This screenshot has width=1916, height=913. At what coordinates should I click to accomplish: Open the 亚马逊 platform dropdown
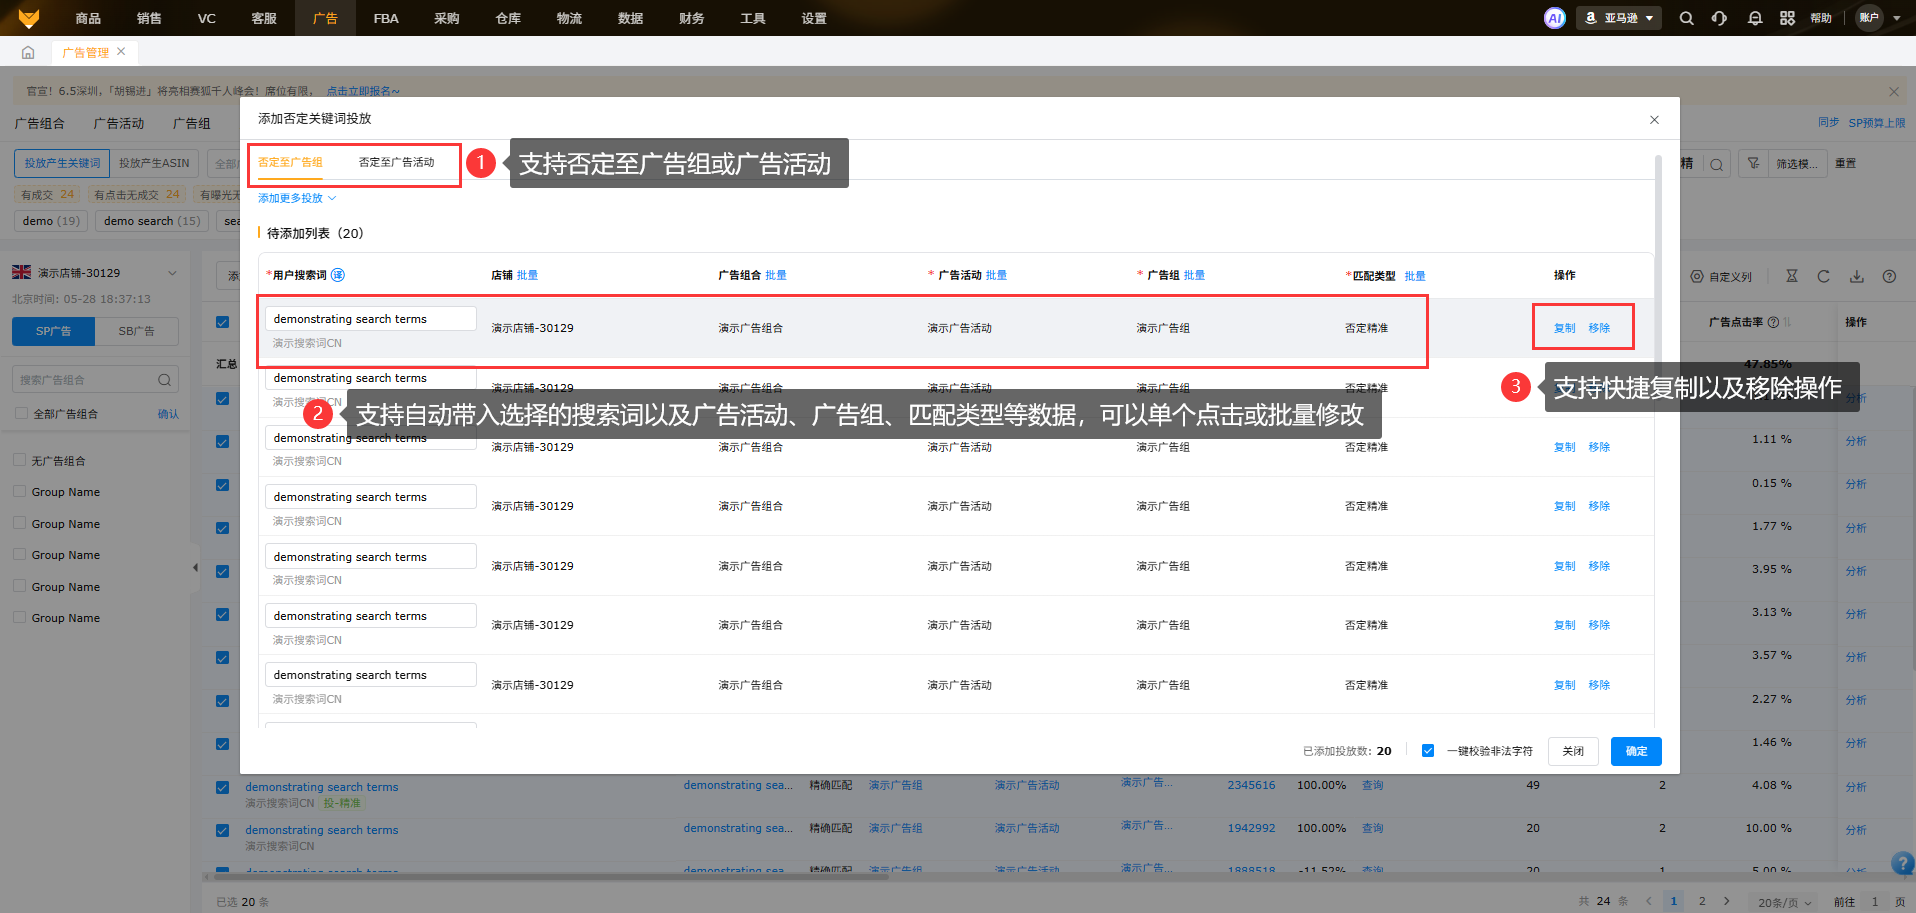1619,18
